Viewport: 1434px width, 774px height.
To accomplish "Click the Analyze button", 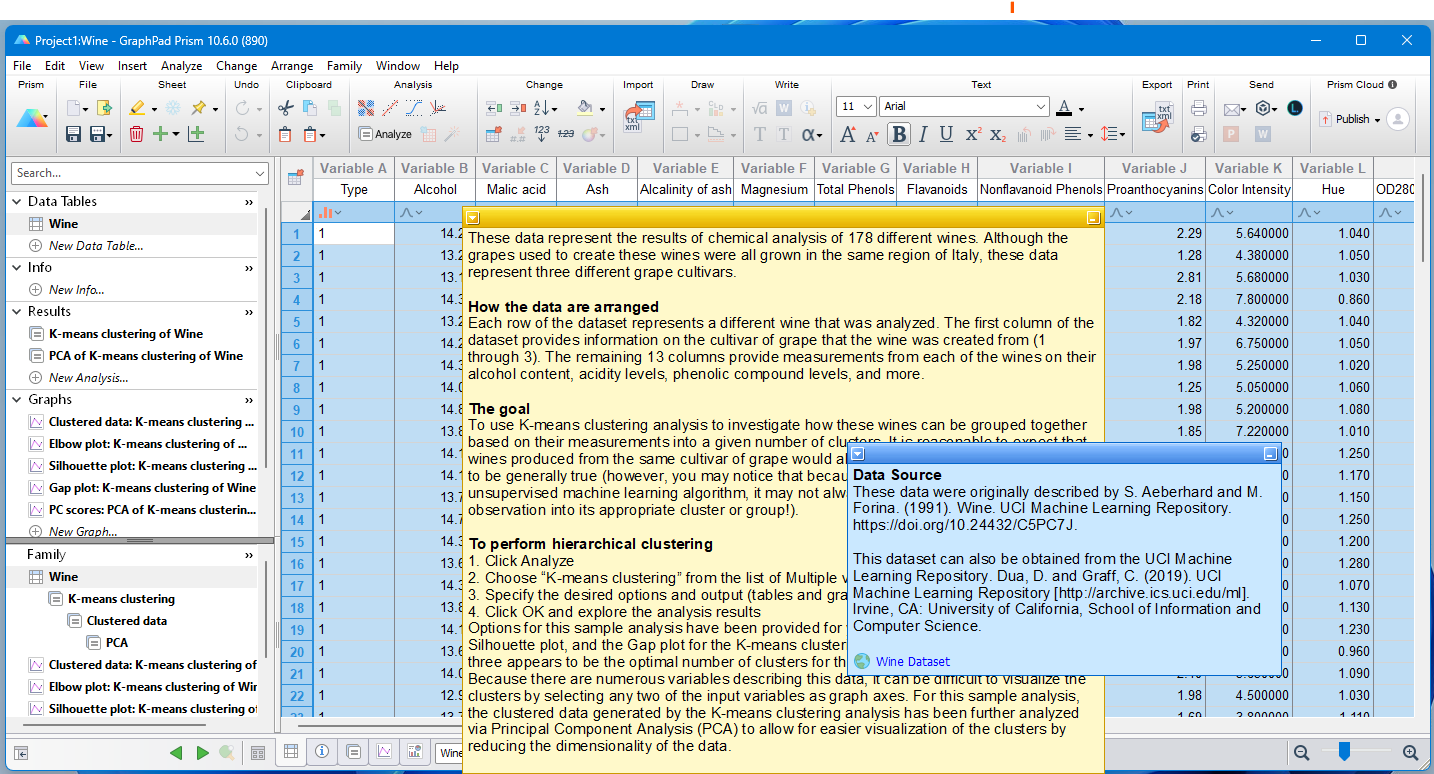I will 385,134.
